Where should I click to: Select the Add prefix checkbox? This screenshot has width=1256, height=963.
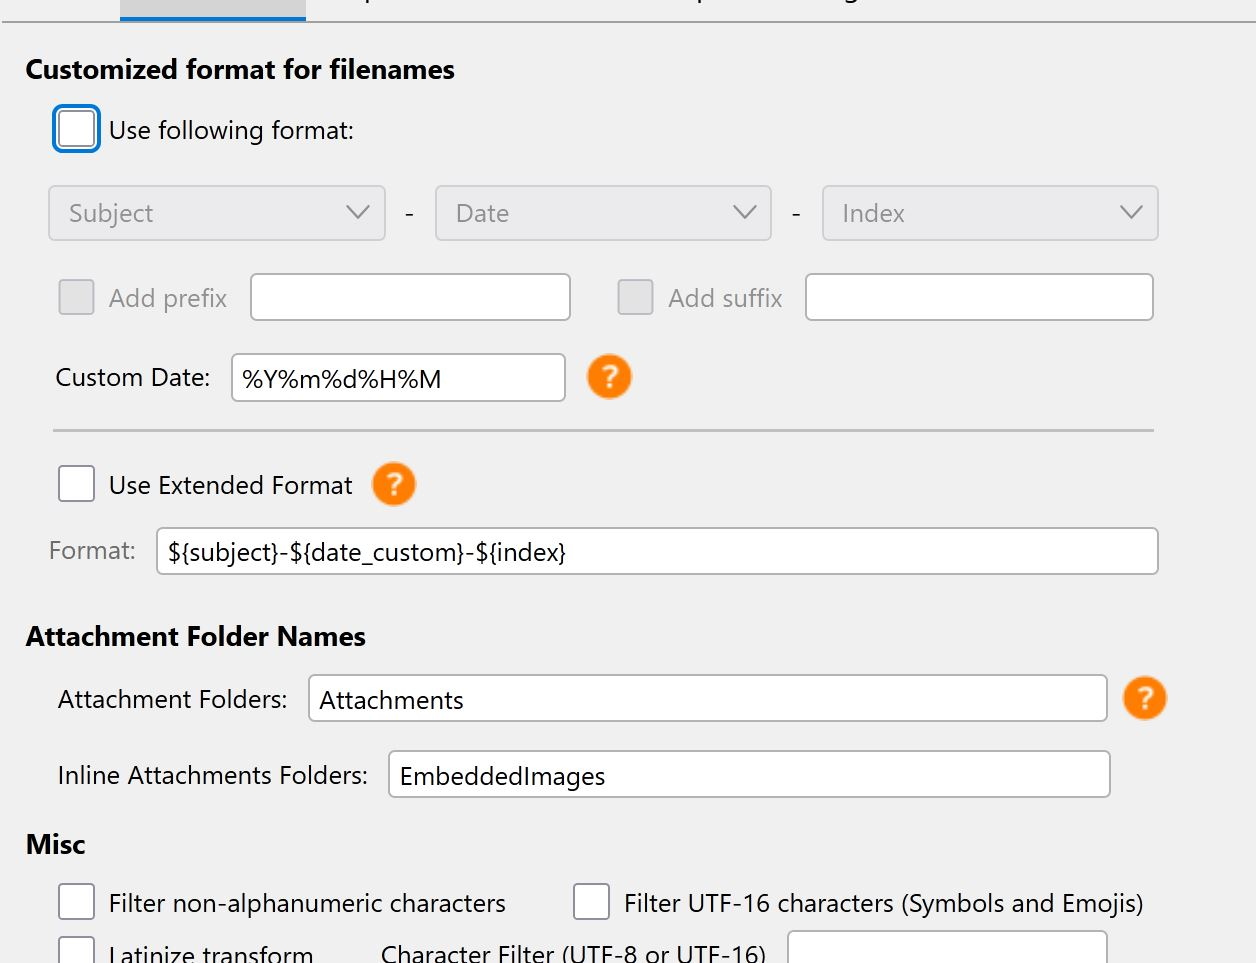point(77,297)
